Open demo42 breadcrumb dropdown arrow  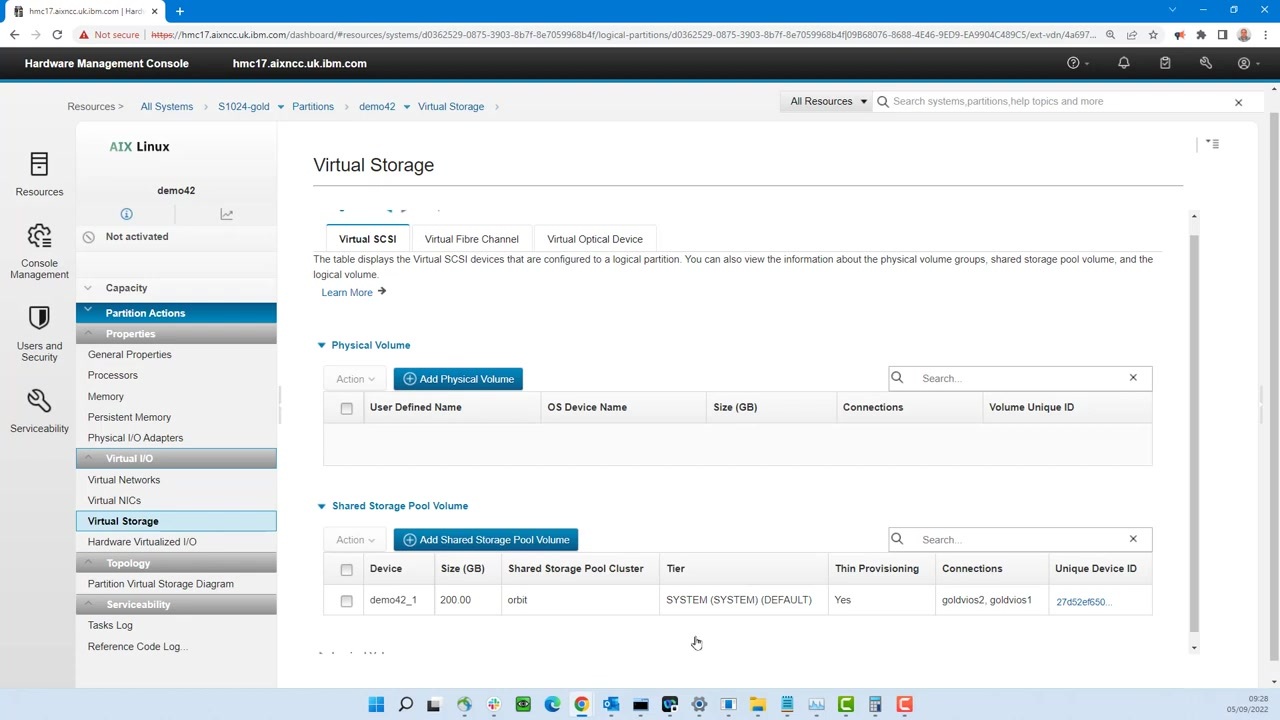407,107
